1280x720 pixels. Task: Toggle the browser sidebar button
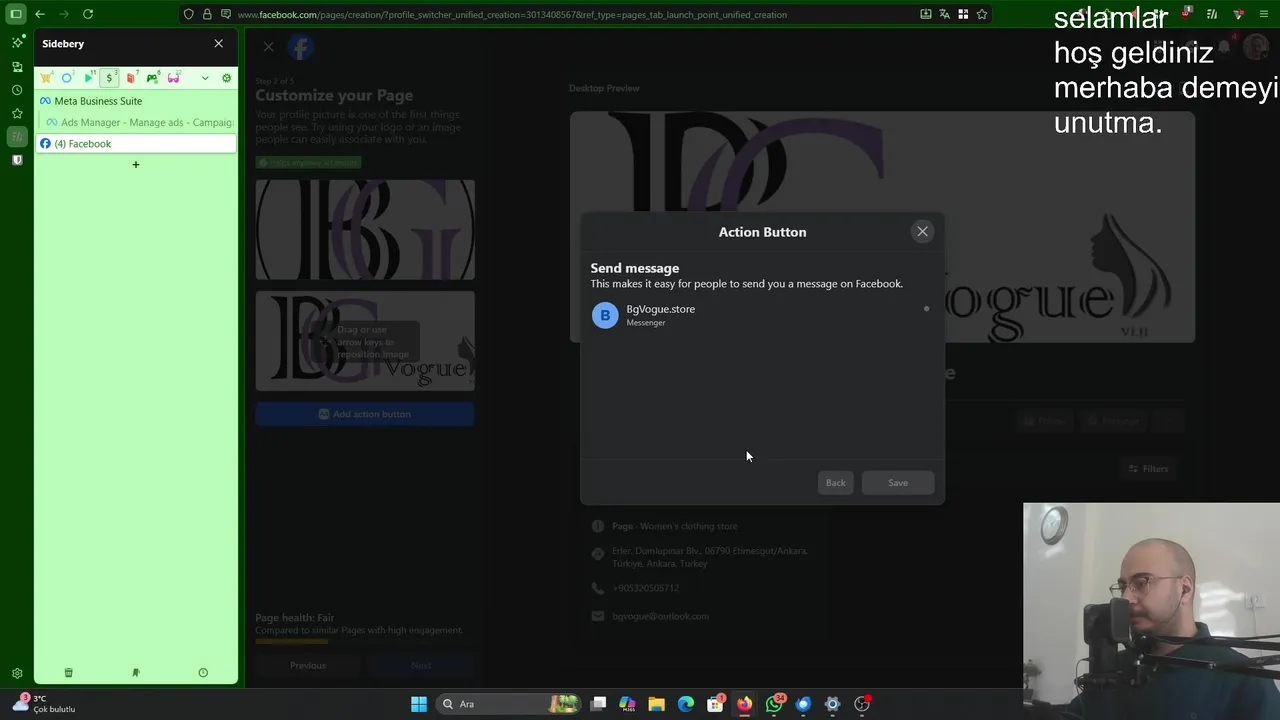16,14
